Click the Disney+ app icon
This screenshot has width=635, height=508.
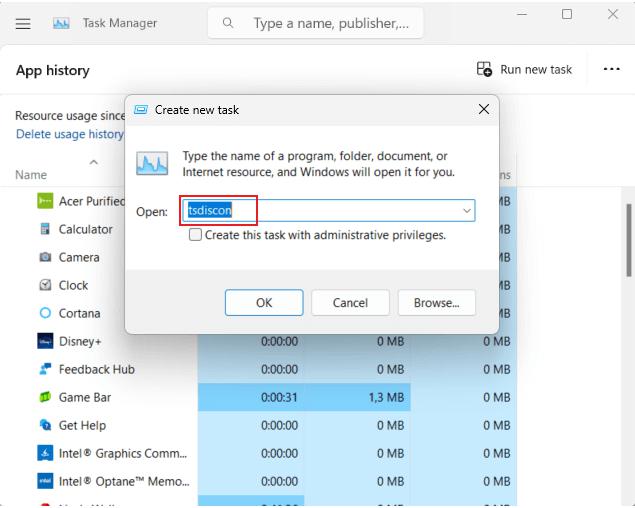point(45,341)
